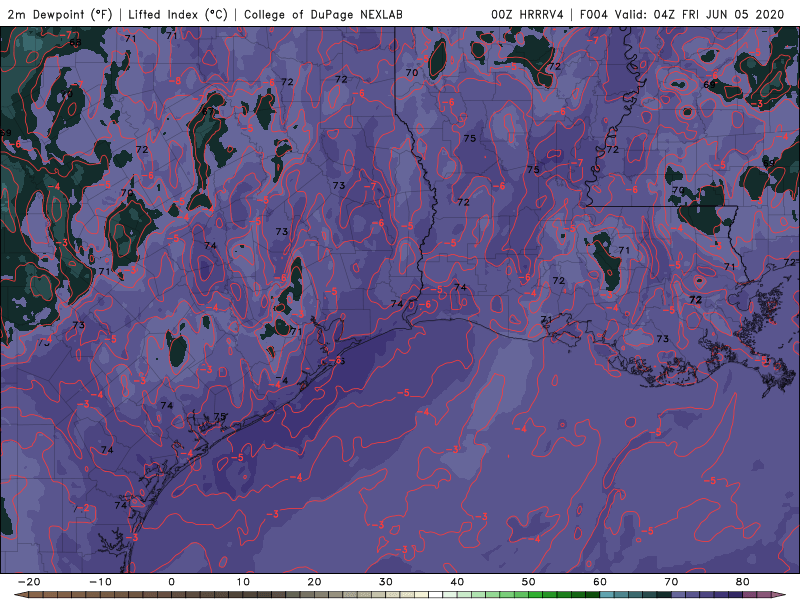Click the 50 label on the color scale
Viewport: 800px width, 600px height.
(x=529, y=582)
